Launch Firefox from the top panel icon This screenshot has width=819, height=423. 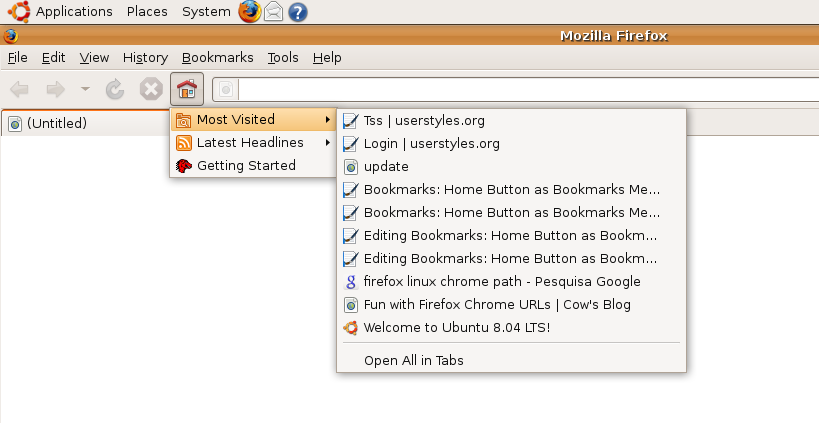250,11
